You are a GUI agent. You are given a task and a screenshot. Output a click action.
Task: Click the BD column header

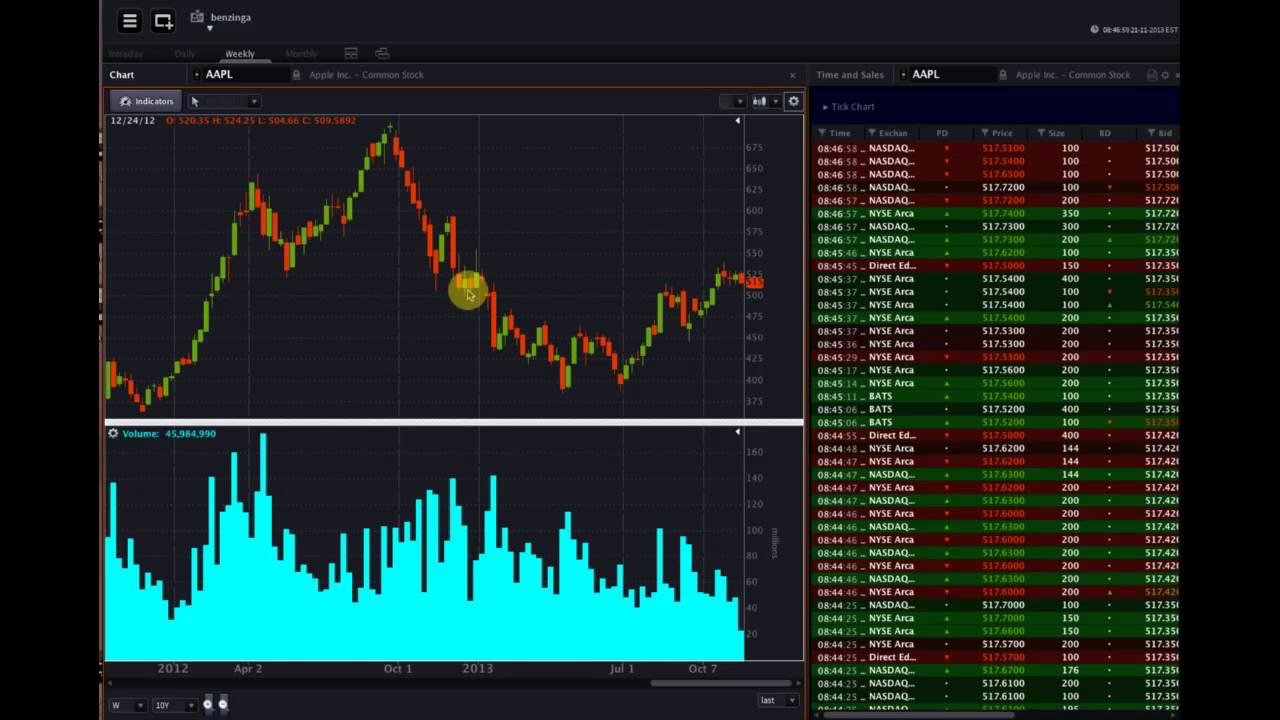click(x=1105, y=133)
